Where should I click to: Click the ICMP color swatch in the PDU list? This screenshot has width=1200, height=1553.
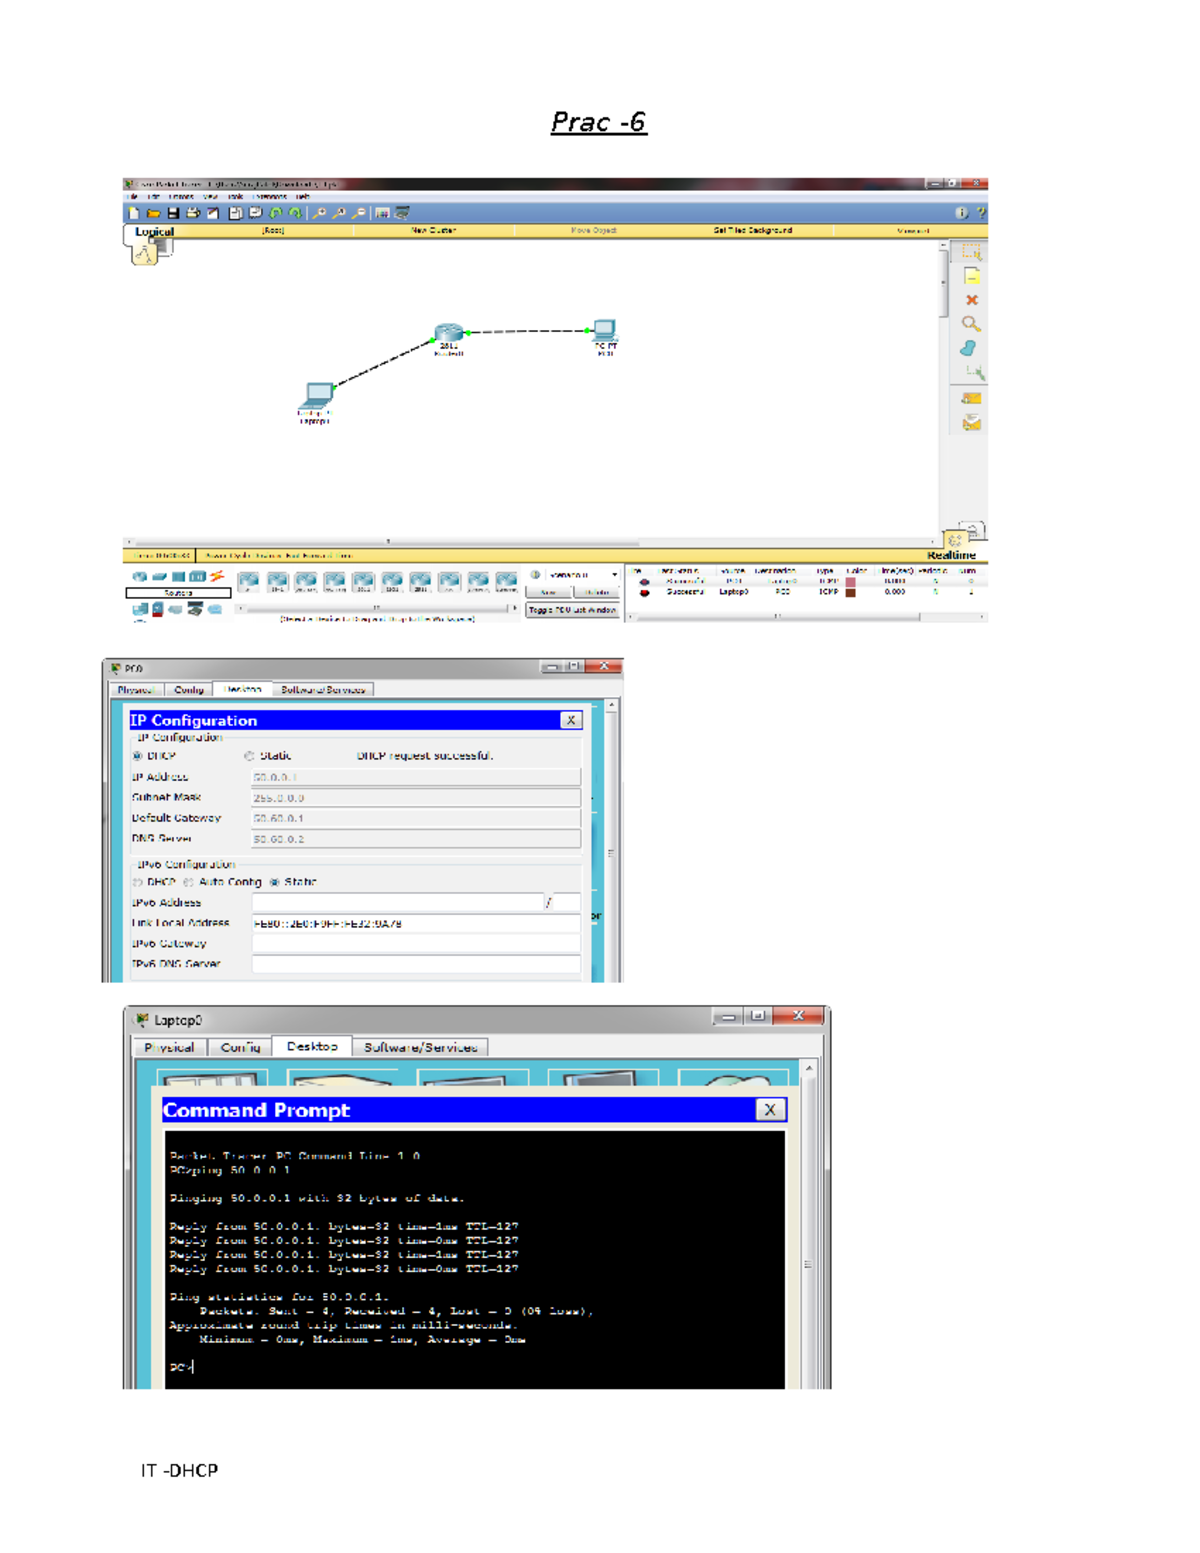tap(852, 592)
